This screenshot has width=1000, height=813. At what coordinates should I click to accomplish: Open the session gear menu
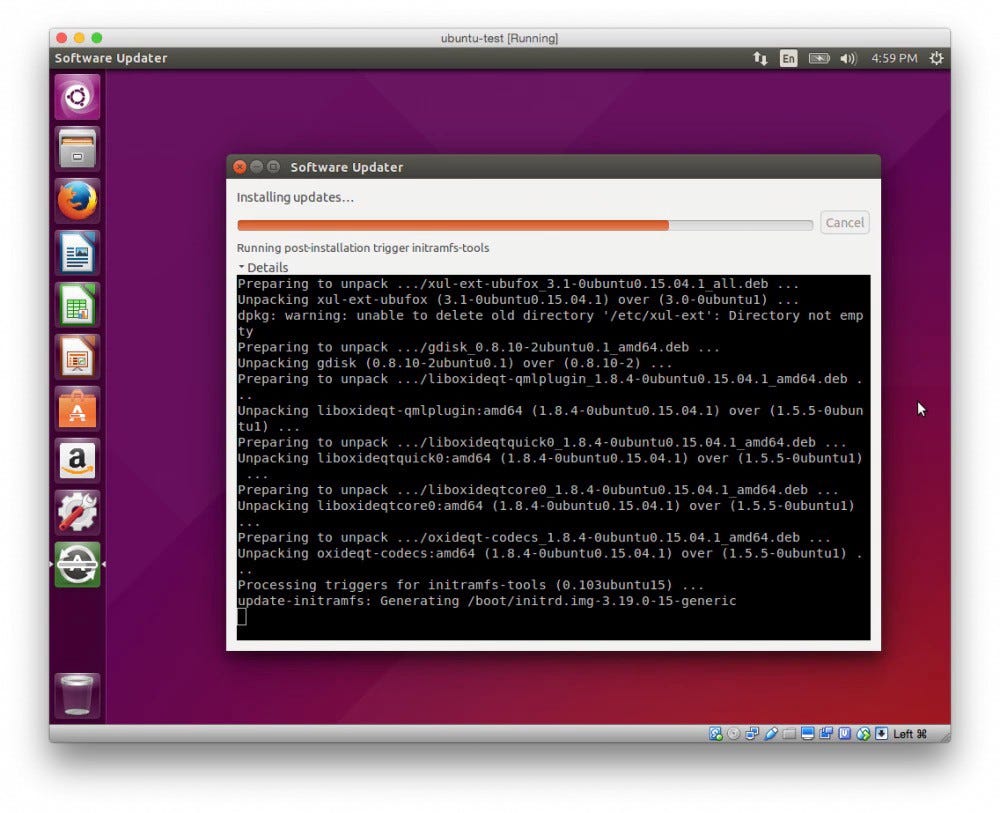point(936,59)
